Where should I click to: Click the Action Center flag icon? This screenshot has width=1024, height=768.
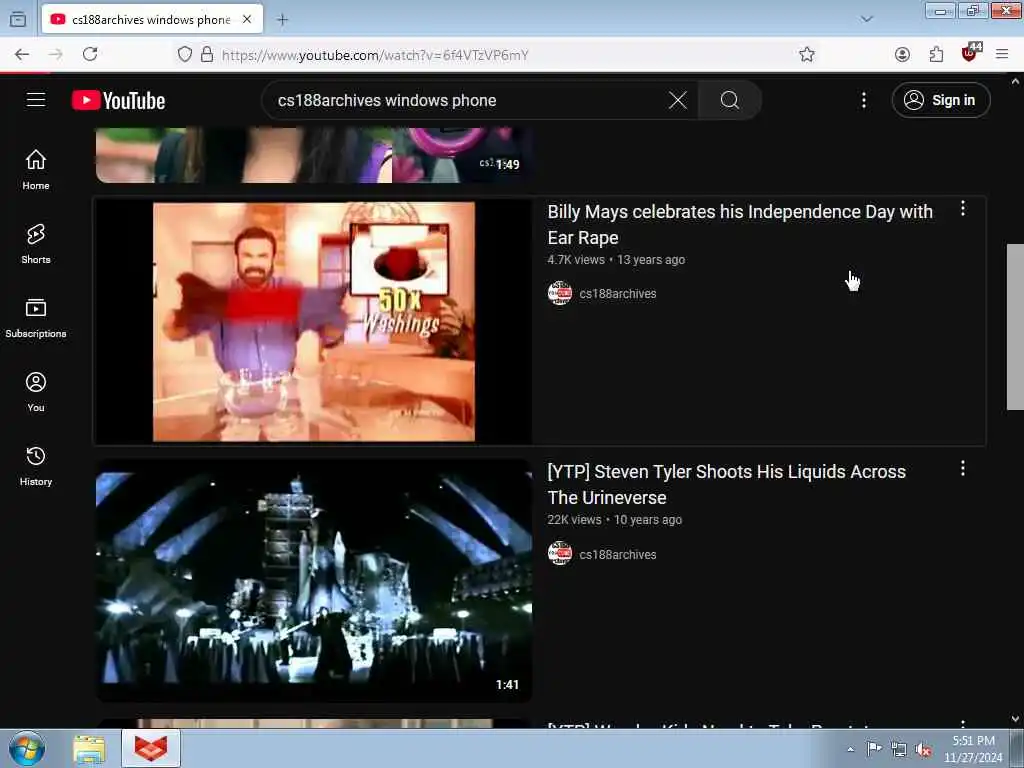tap(874, 748)
